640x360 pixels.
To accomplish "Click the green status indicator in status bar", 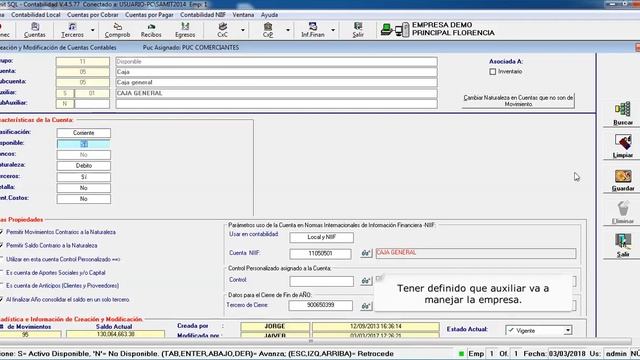I will [461, 353].
